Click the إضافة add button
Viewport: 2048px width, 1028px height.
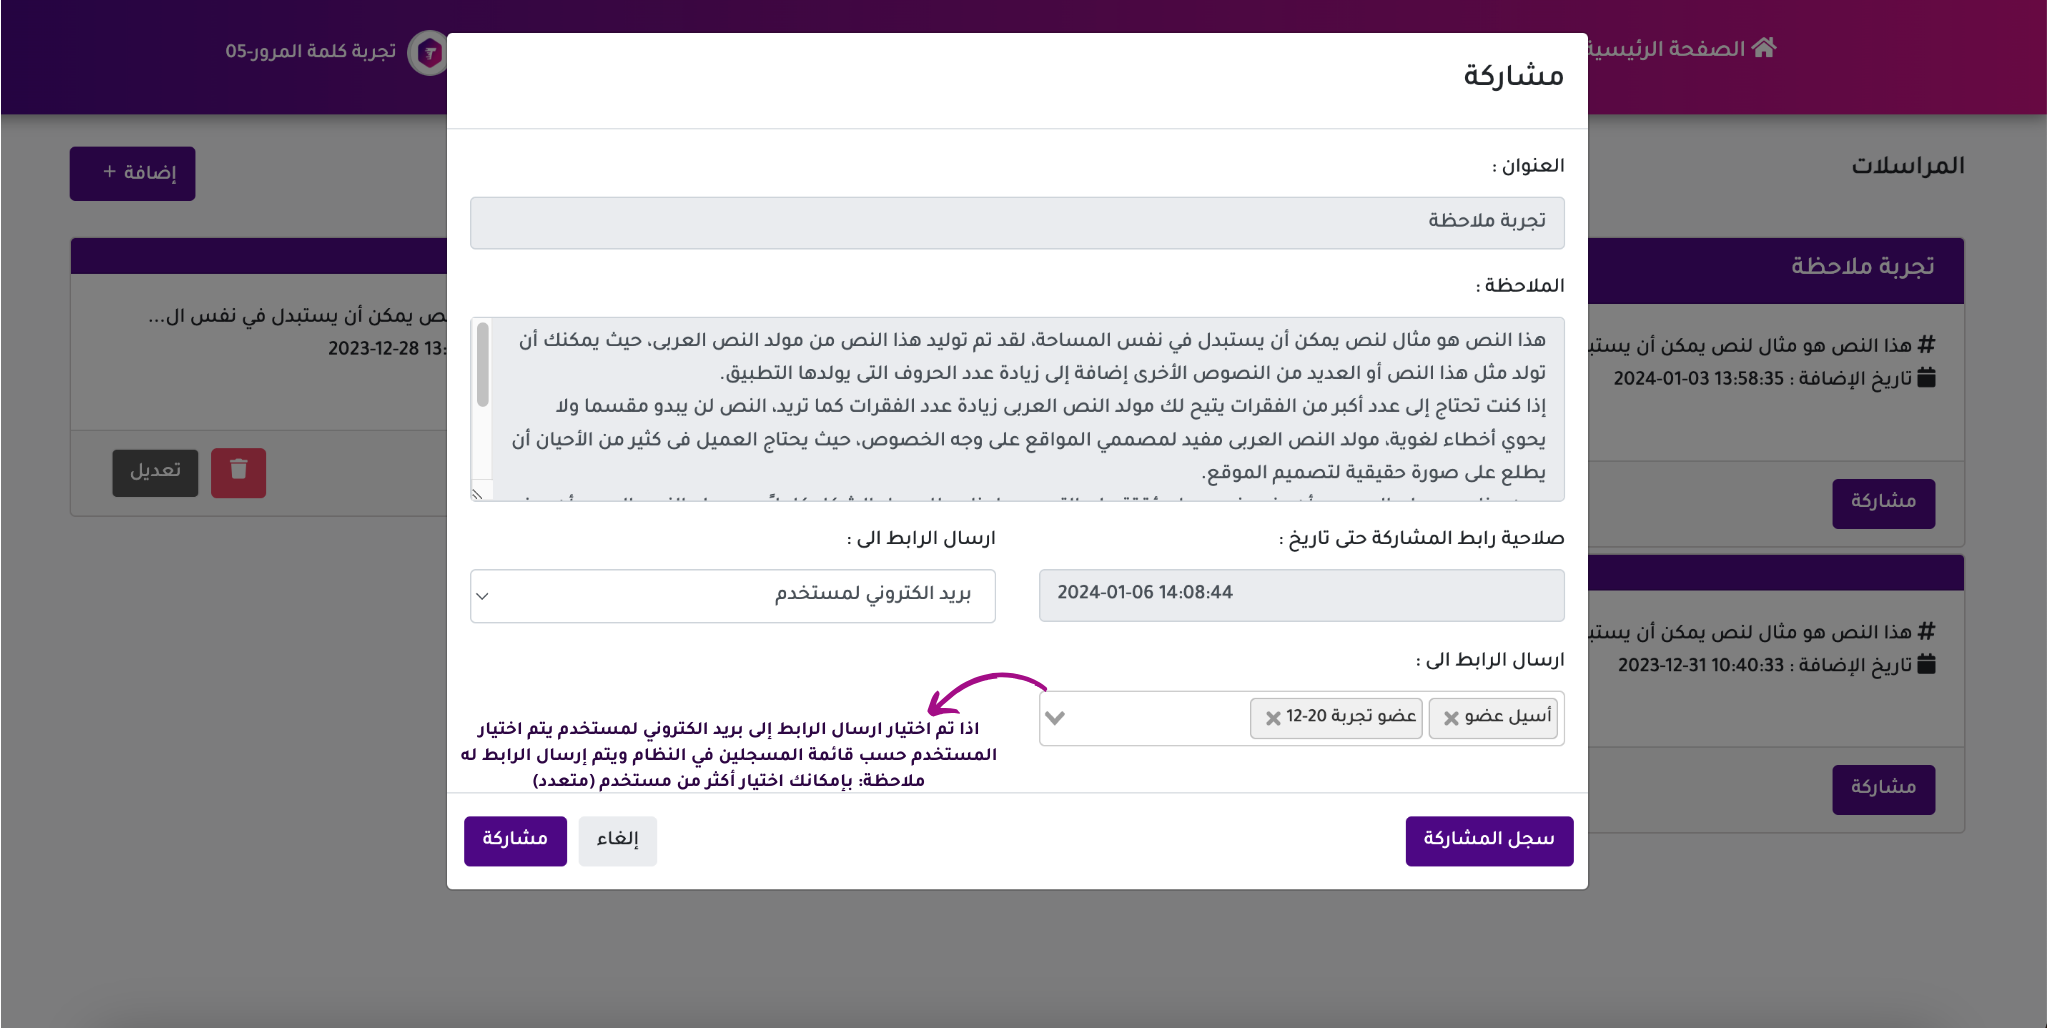(132, 173)
